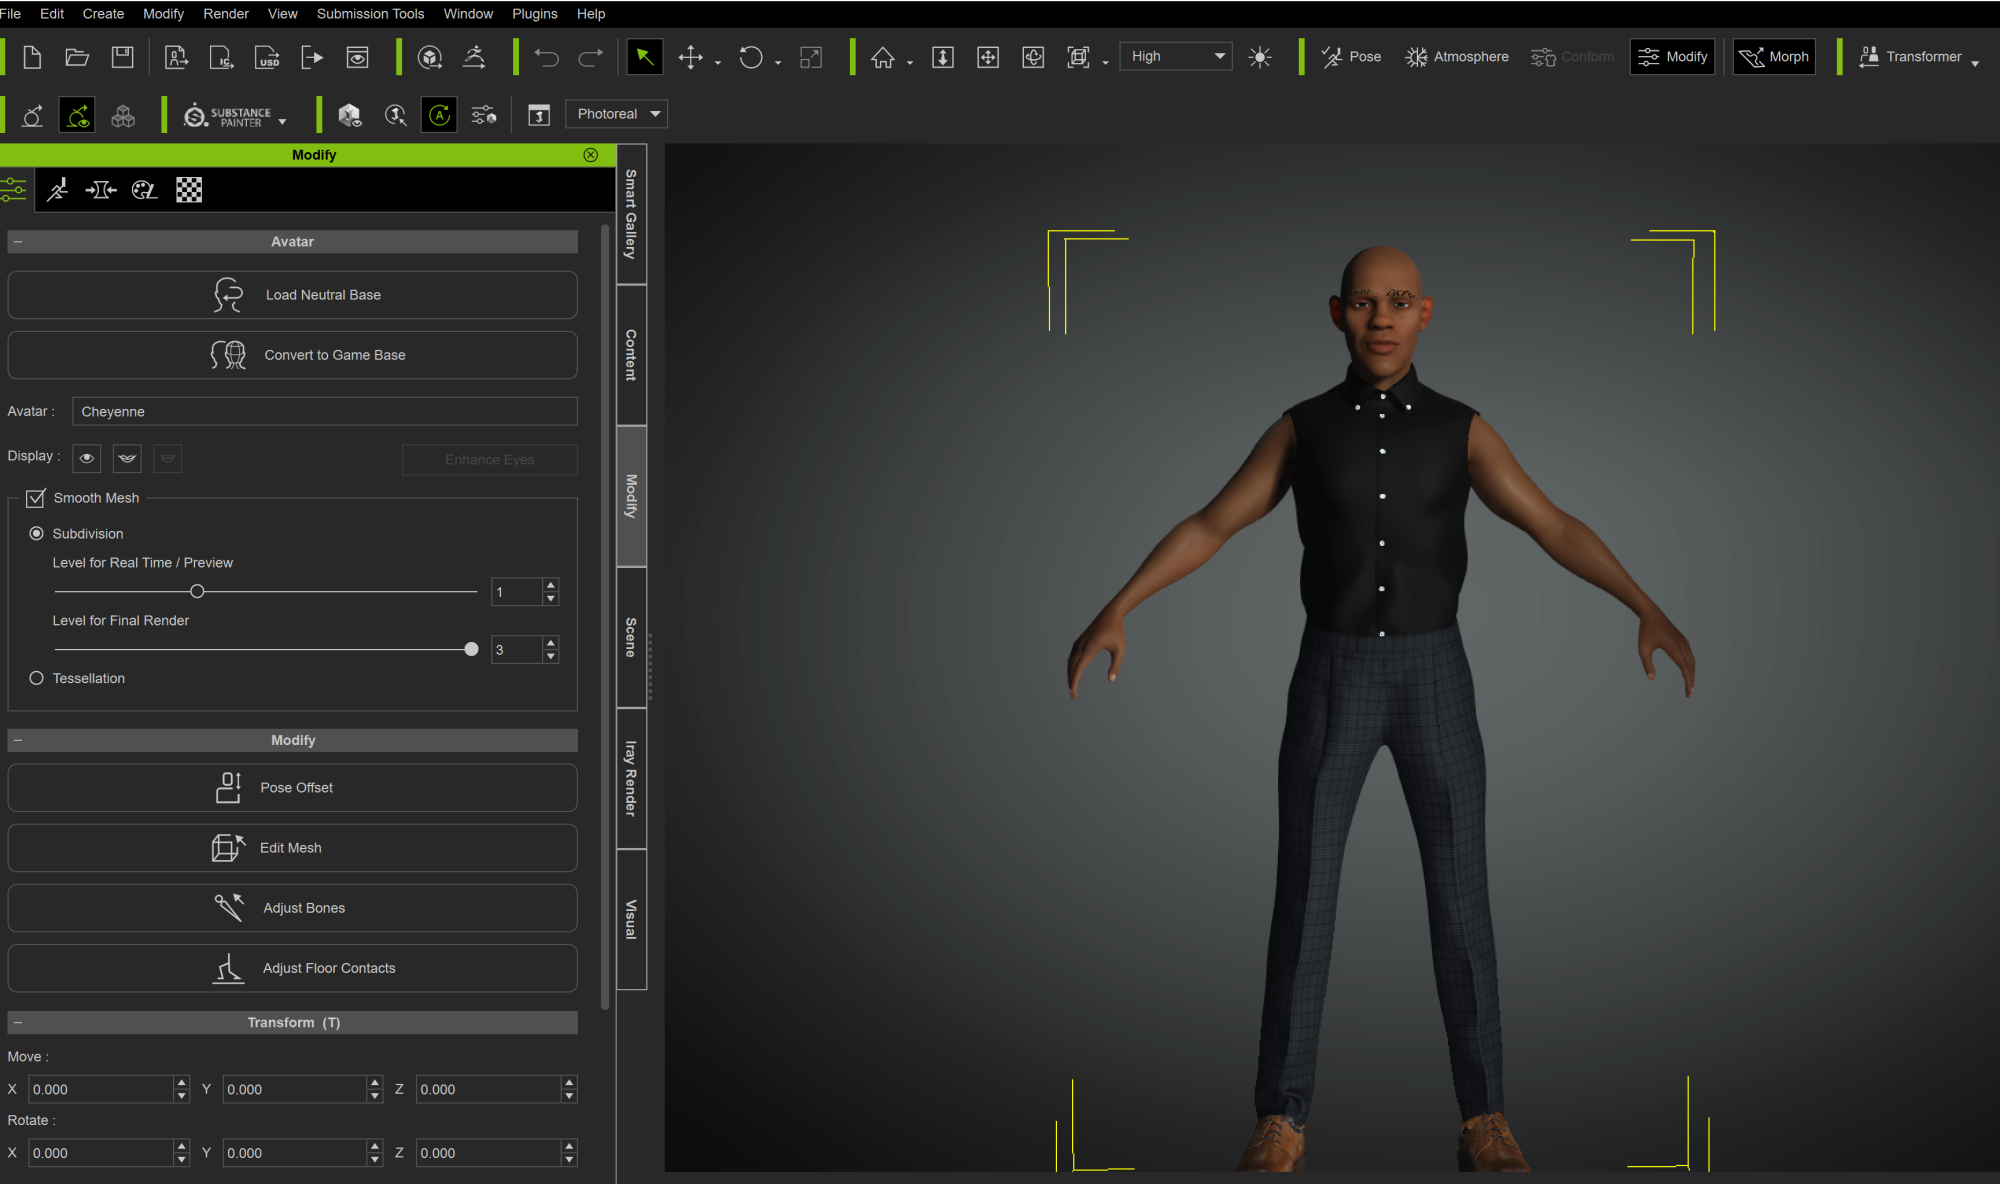
Task: Create a new project file icon
Action: (32, 57)
